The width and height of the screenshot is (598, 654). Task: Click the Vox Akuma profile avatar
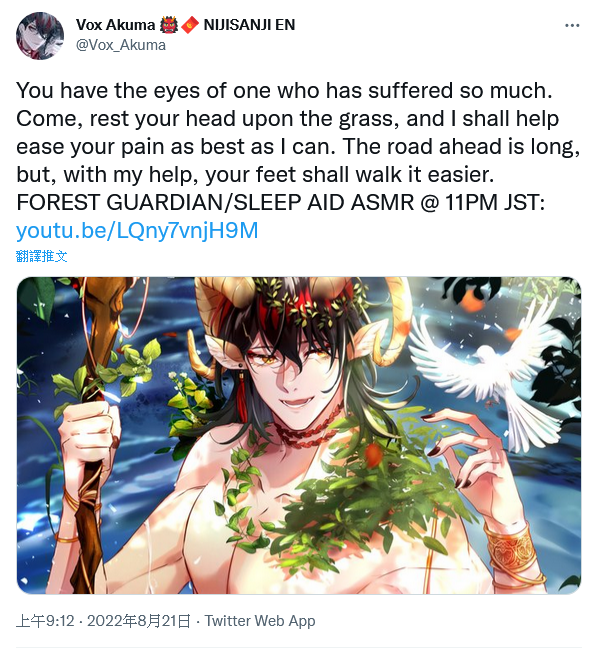click(40, 35)
